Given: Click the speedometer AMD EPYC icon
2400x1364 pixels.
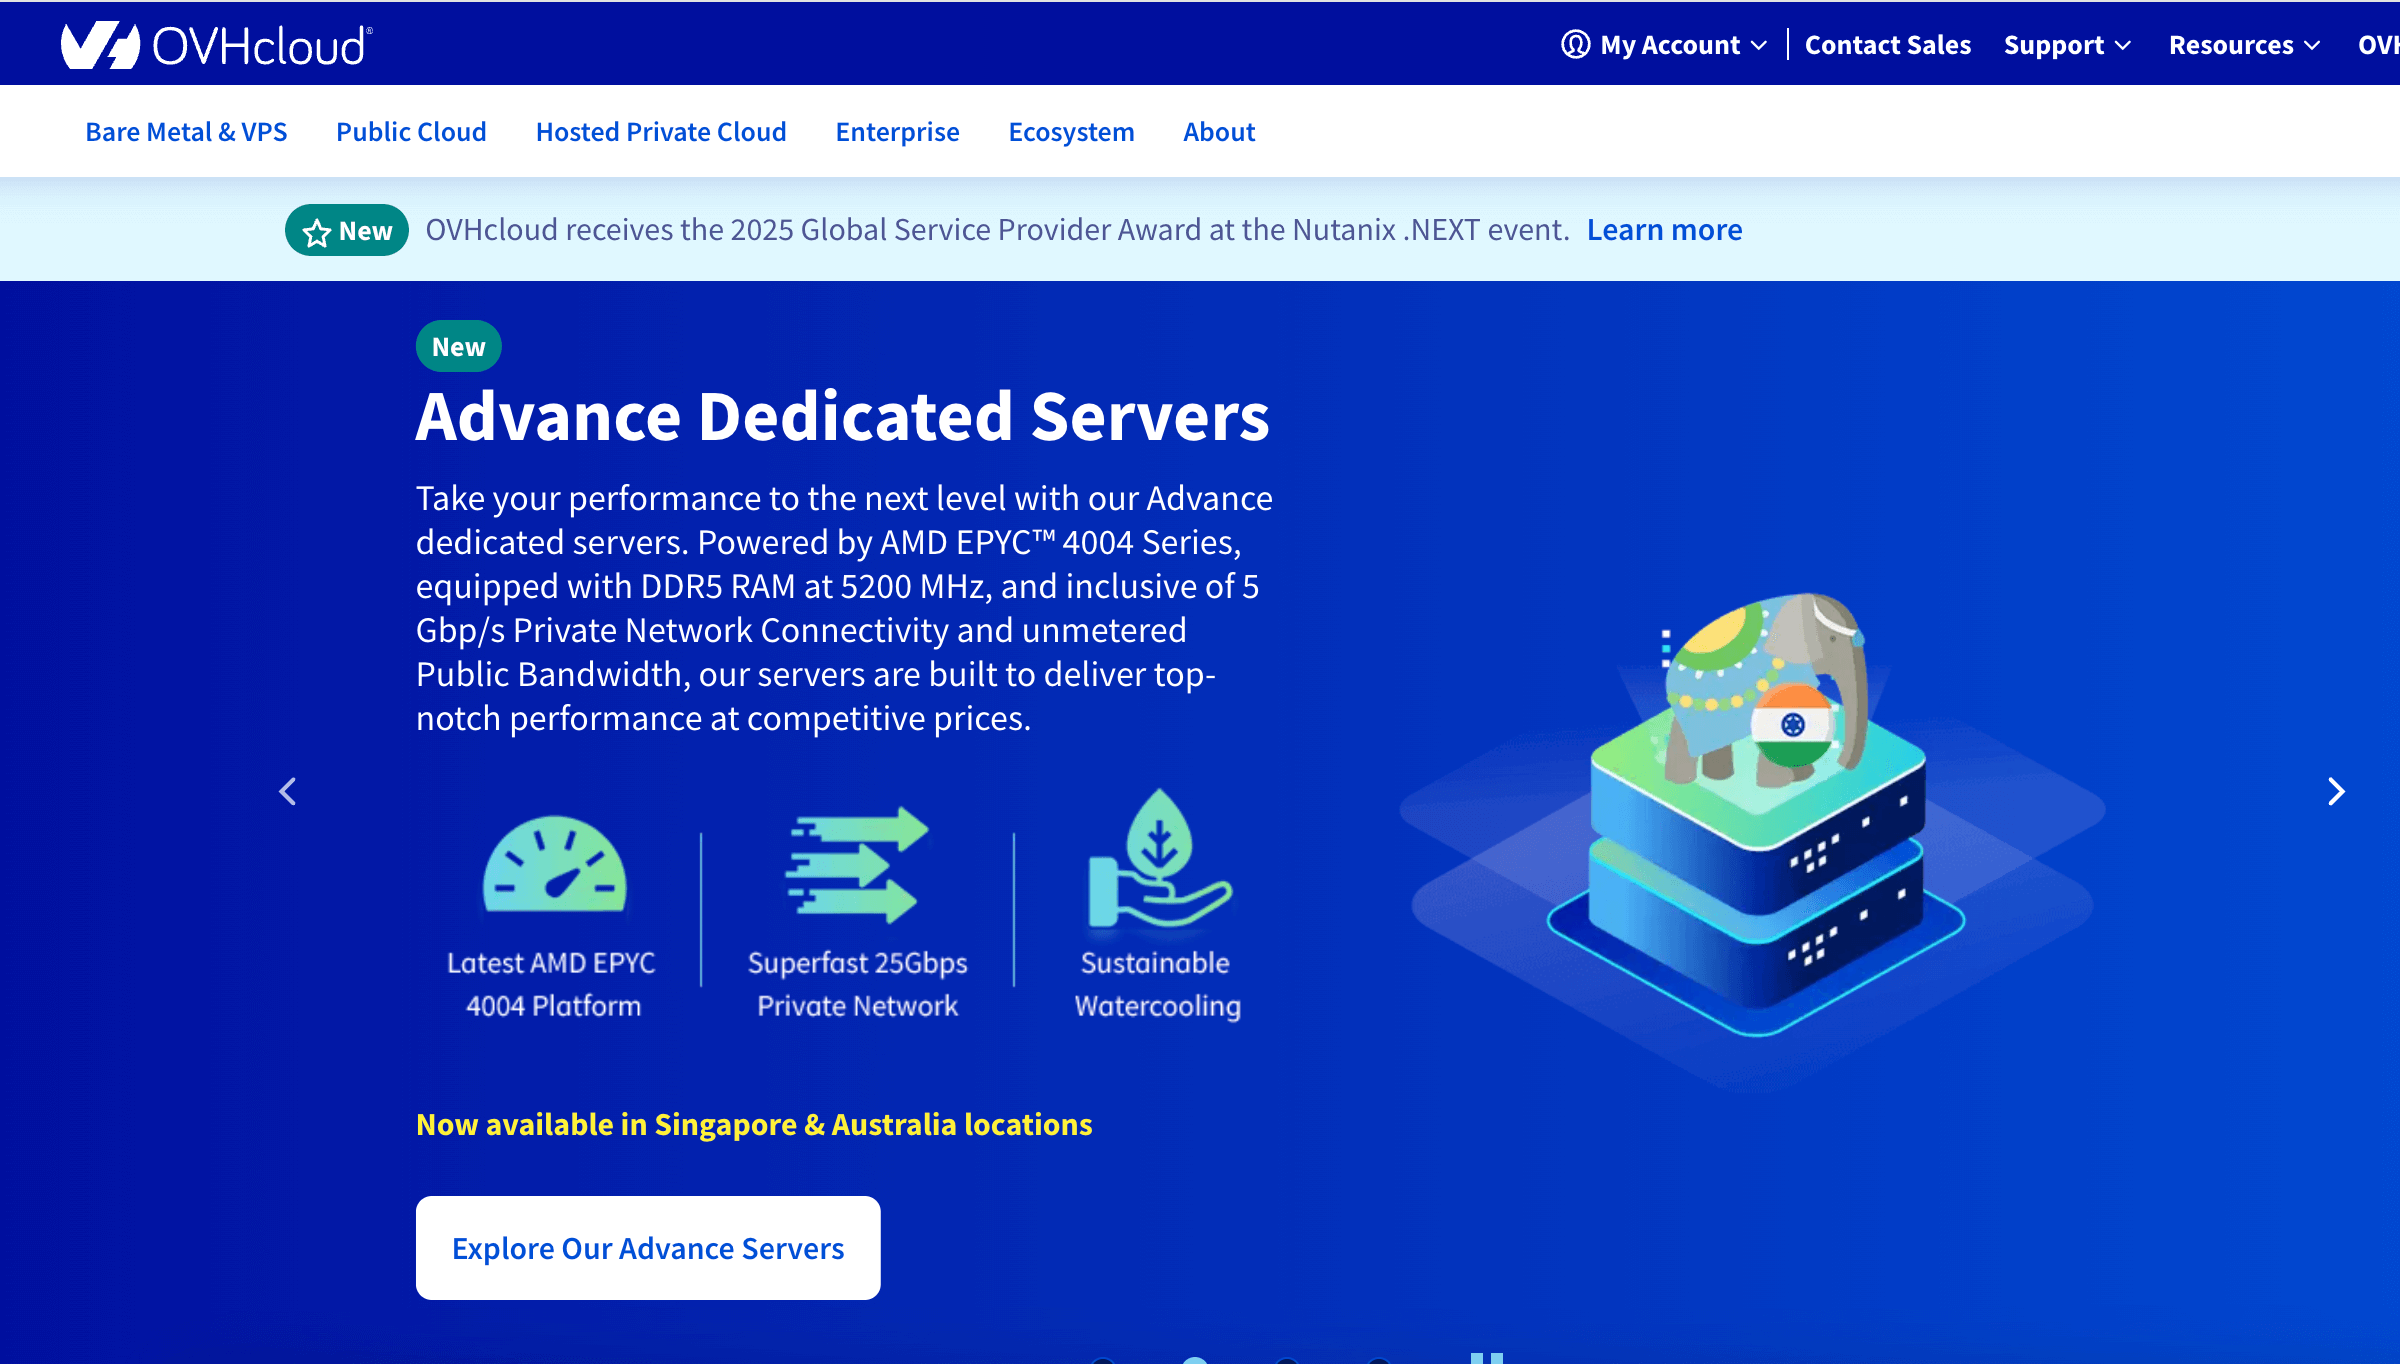Looking at the screenshot, I should tap(554, 866).
